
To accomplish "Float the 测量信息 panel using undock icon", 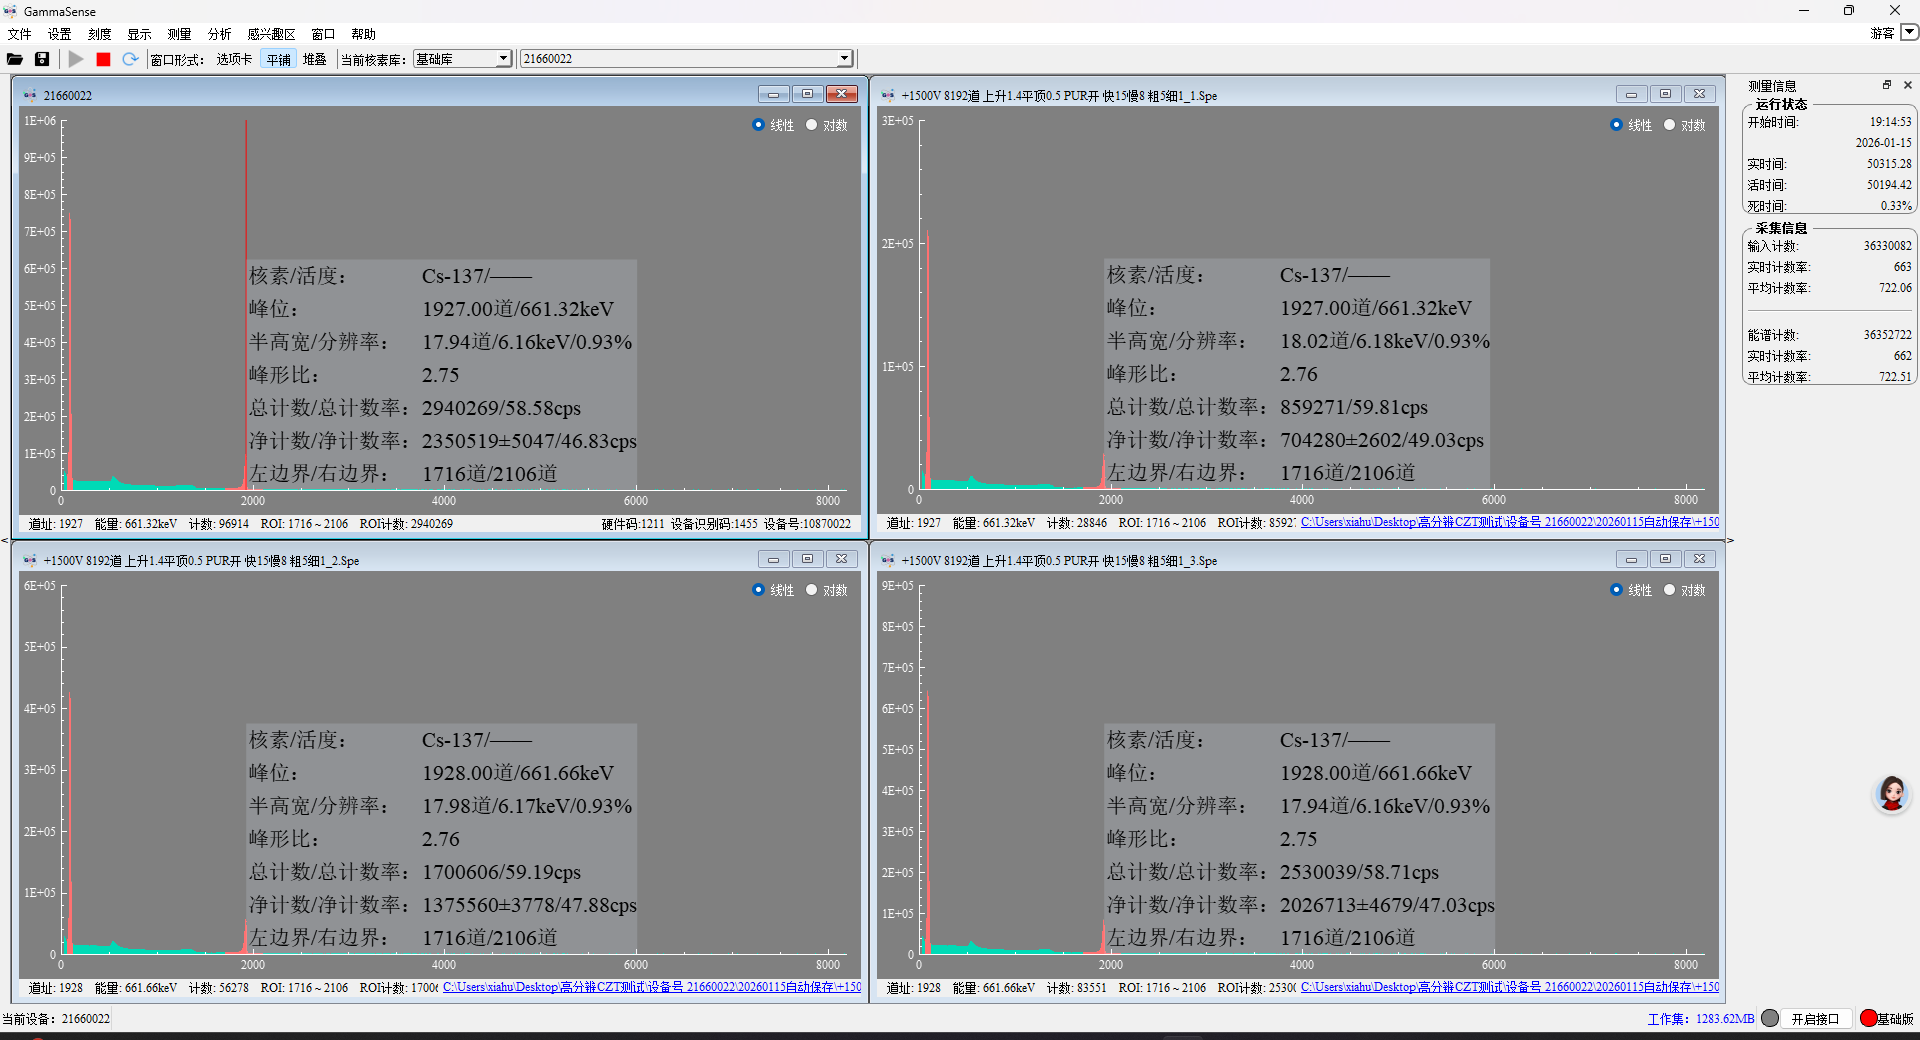I will (1887, 85).
